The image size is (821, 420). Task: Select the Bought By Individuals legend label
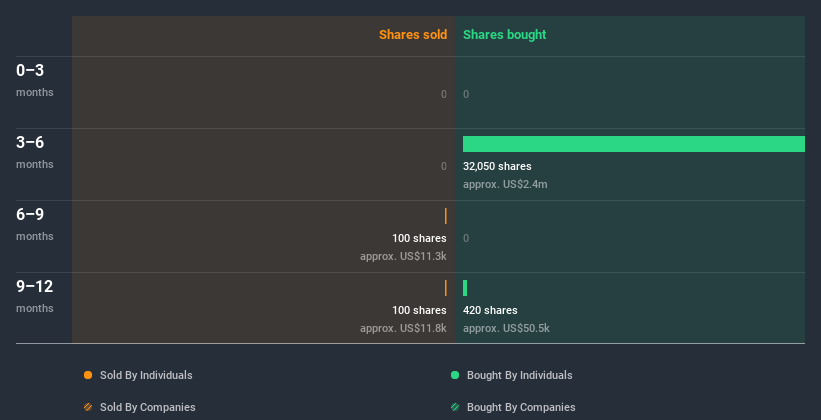click(x=519, y=375)
